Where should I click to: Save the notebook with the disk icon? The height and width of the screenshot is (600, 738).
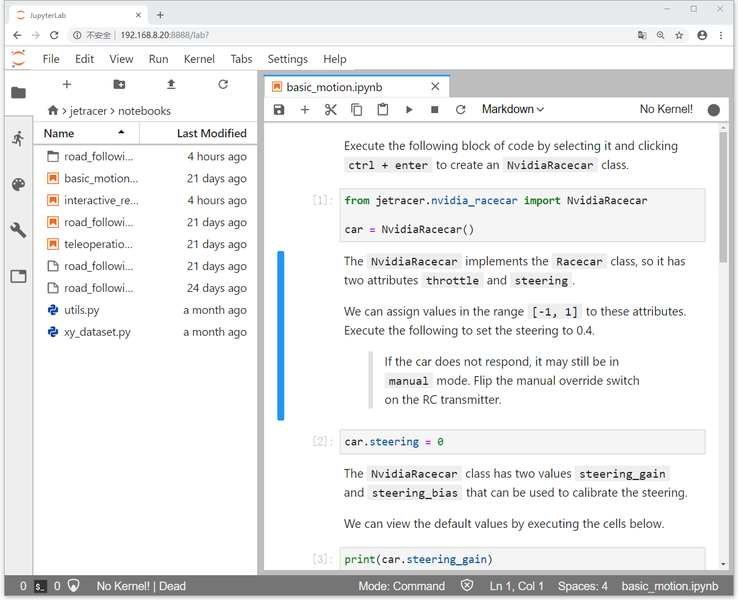click(x=279, y=110)
